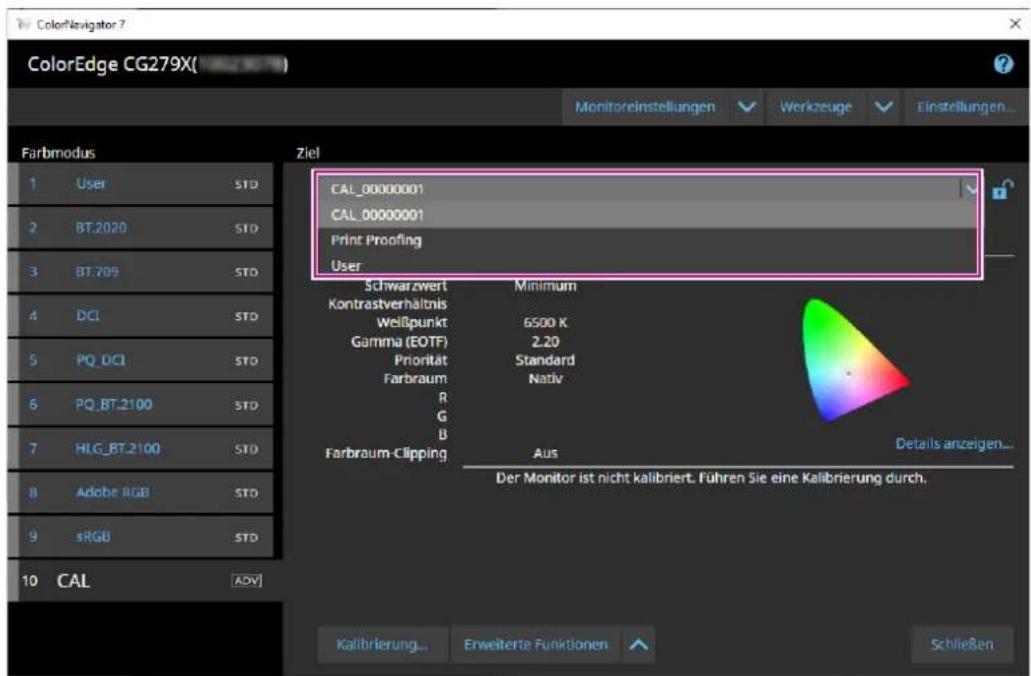Select color mode 6 PQ_BT.2100
The width and height of the screenshot is (1031, 676).
[x=141, y=404]
